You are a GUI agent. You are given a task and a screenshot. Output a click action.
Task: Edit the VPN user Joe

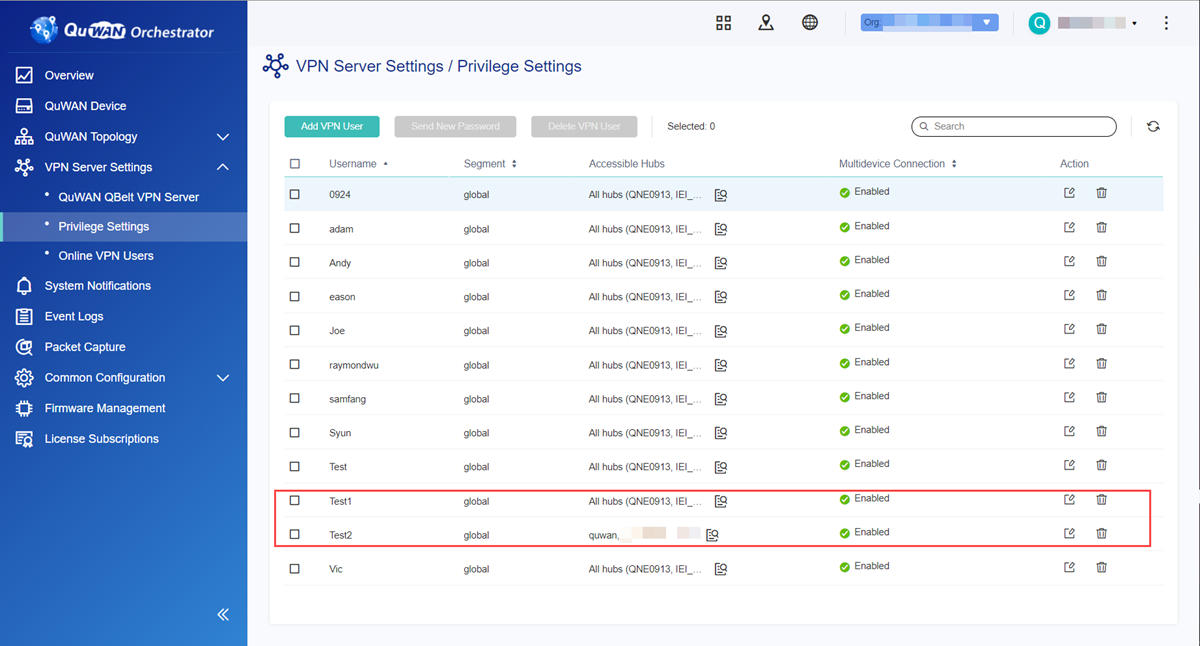click(x=1069, y=329)
